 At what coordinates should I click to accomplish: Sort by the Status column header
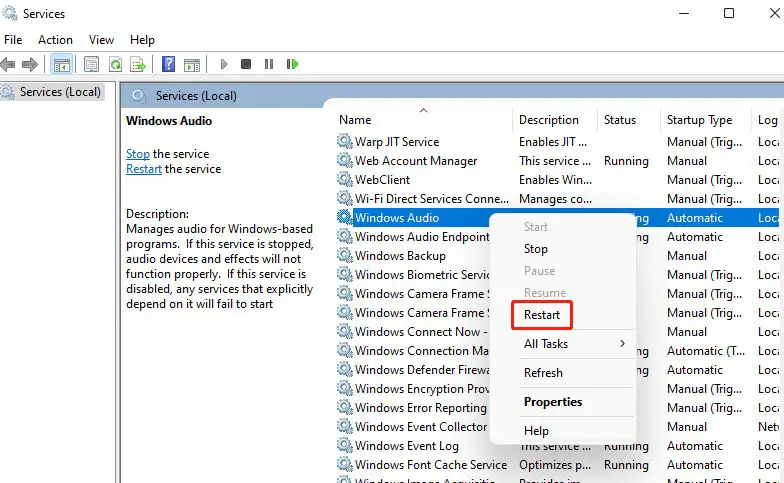pos(620,120)
